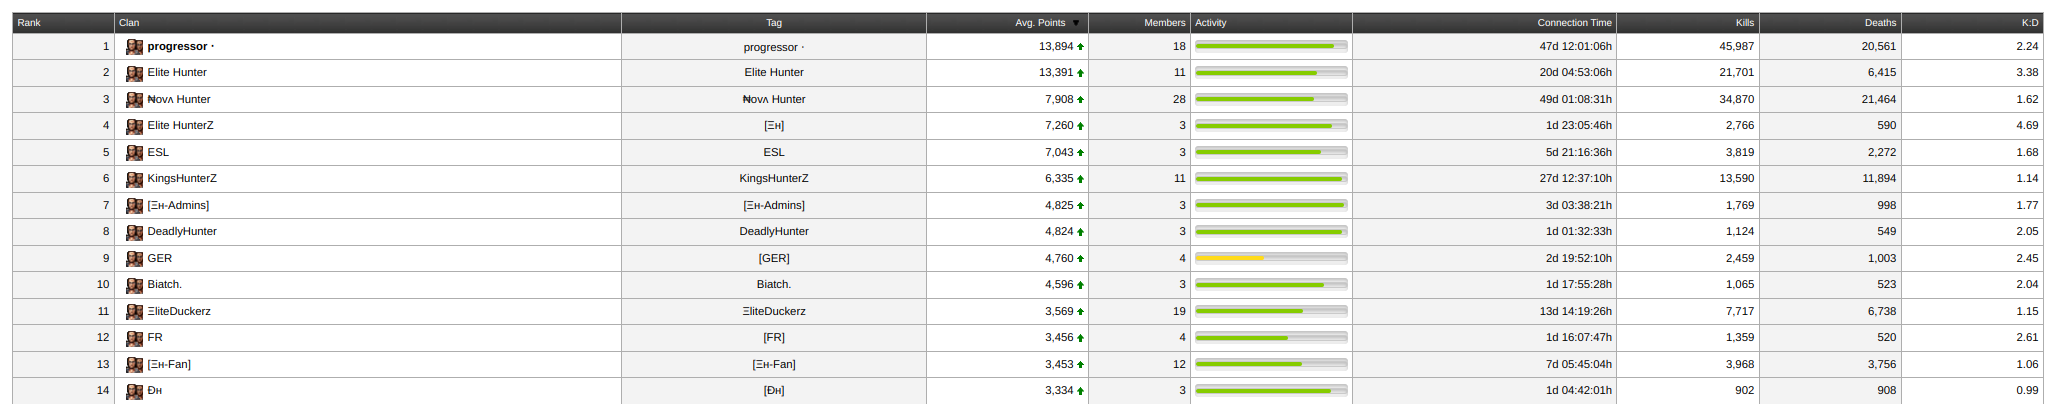Click the clan icon beside progressor
The width and height of the screenshot is (2058, 404).
click(x=134, y=47)
